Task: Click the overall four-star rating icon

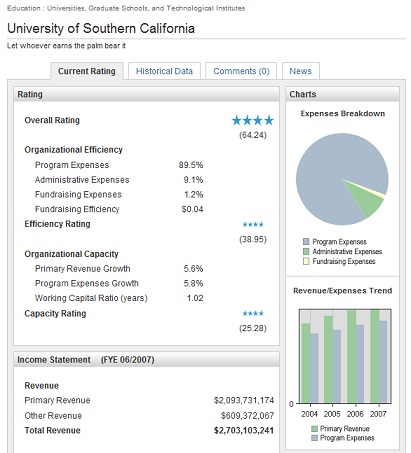Action: [x=253, y=120]
